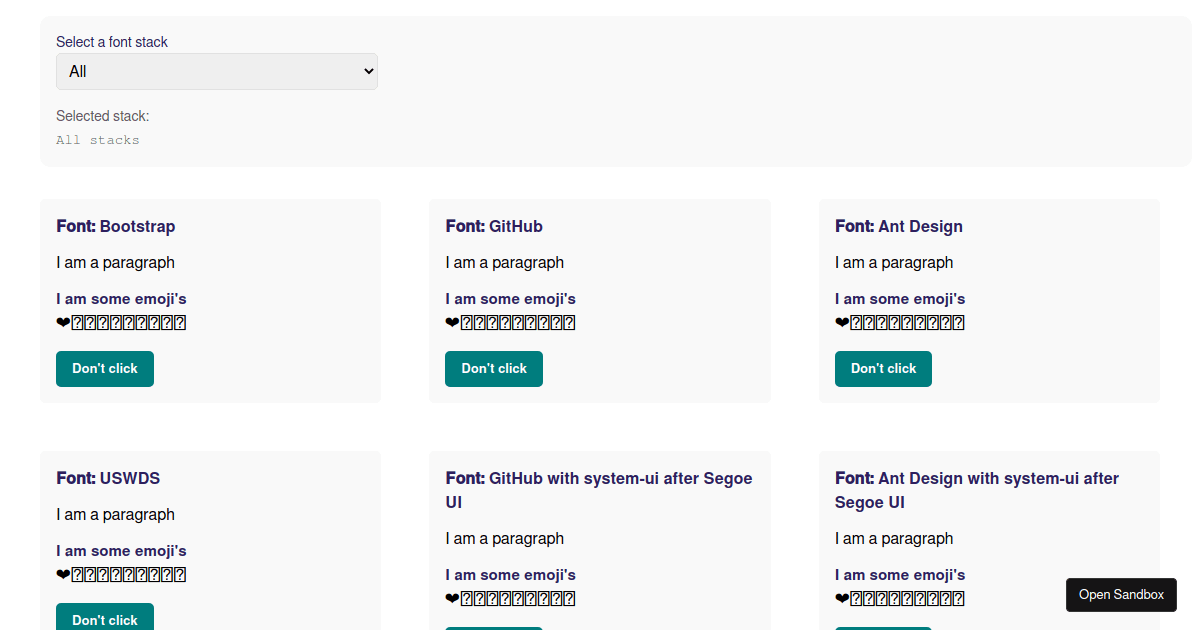This screenshot has height=630, width=1200.
Task: Click the Open Sandbox button
Action: point(1121,595)
